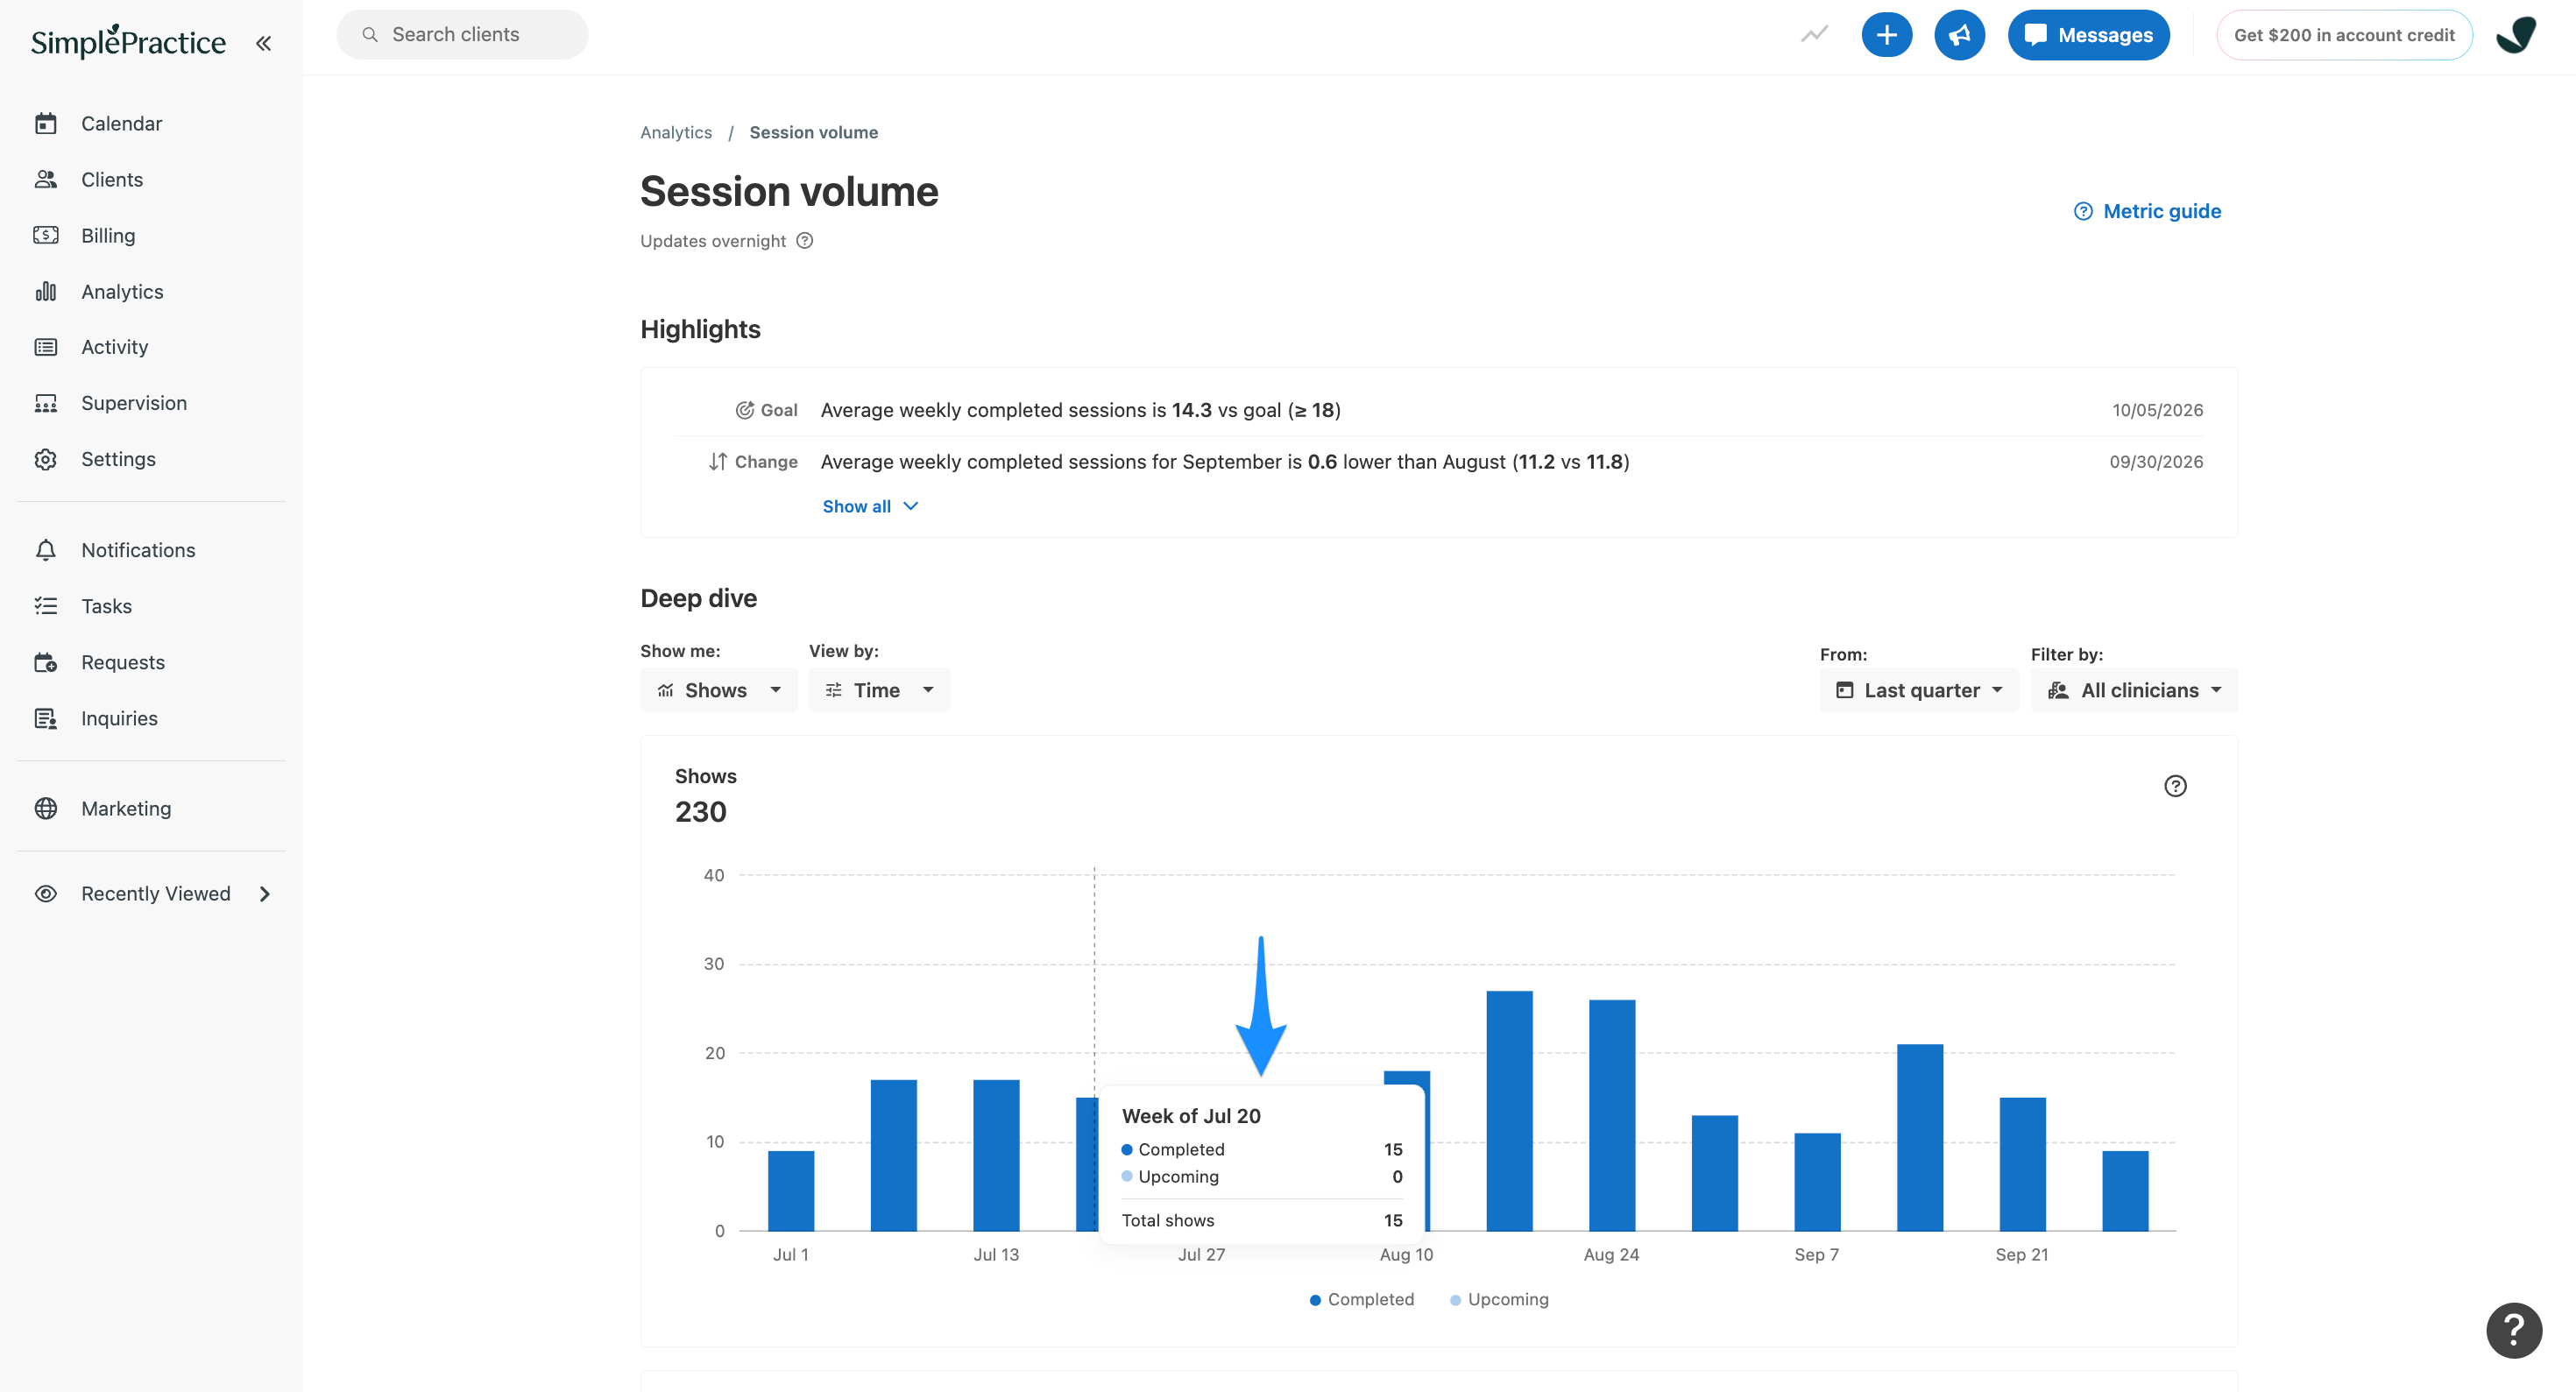Toggle the Completed legend item
Viewport: 2576px width, 1392px height.
(x=1362, y=1299)
